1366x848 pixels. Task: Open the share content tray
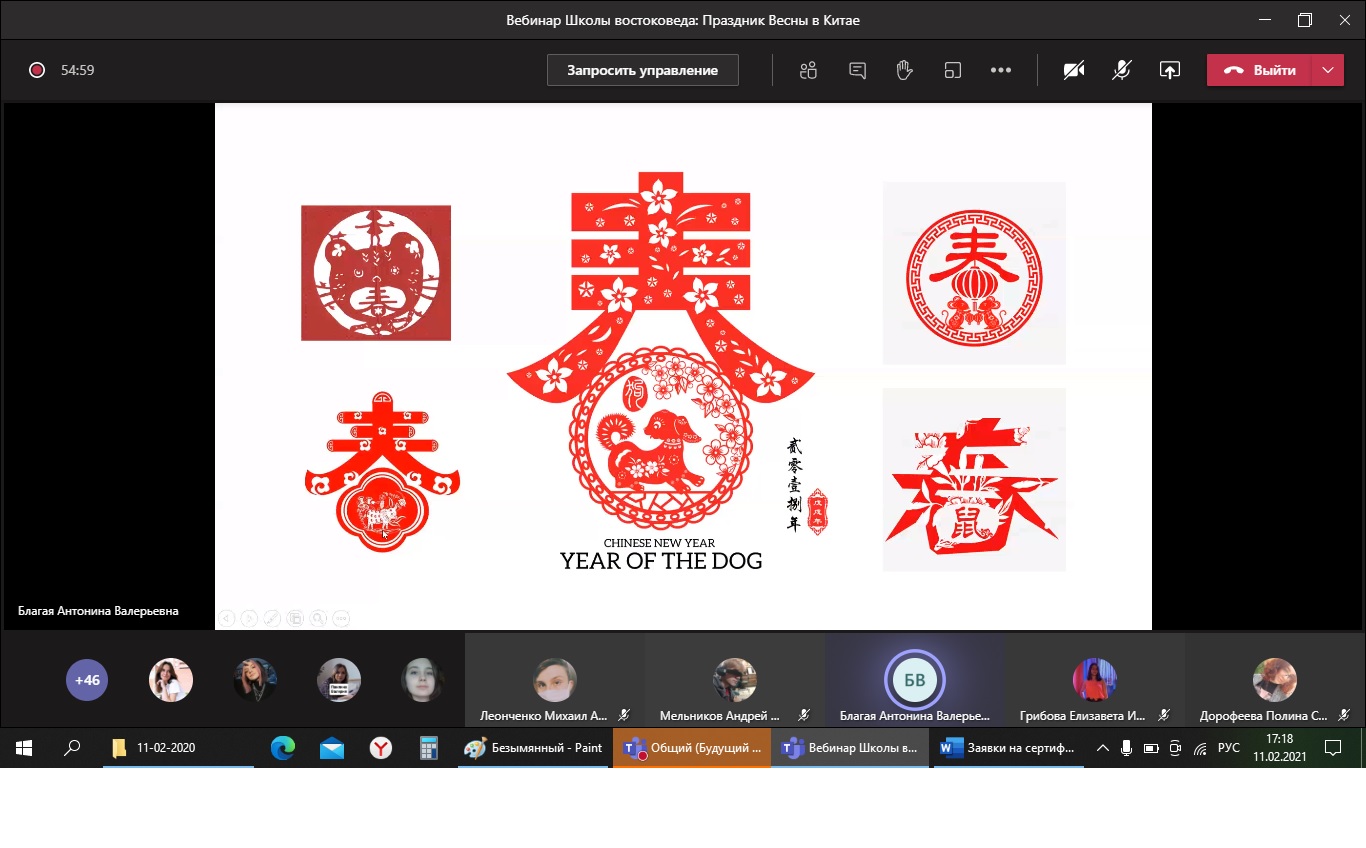1169,70
